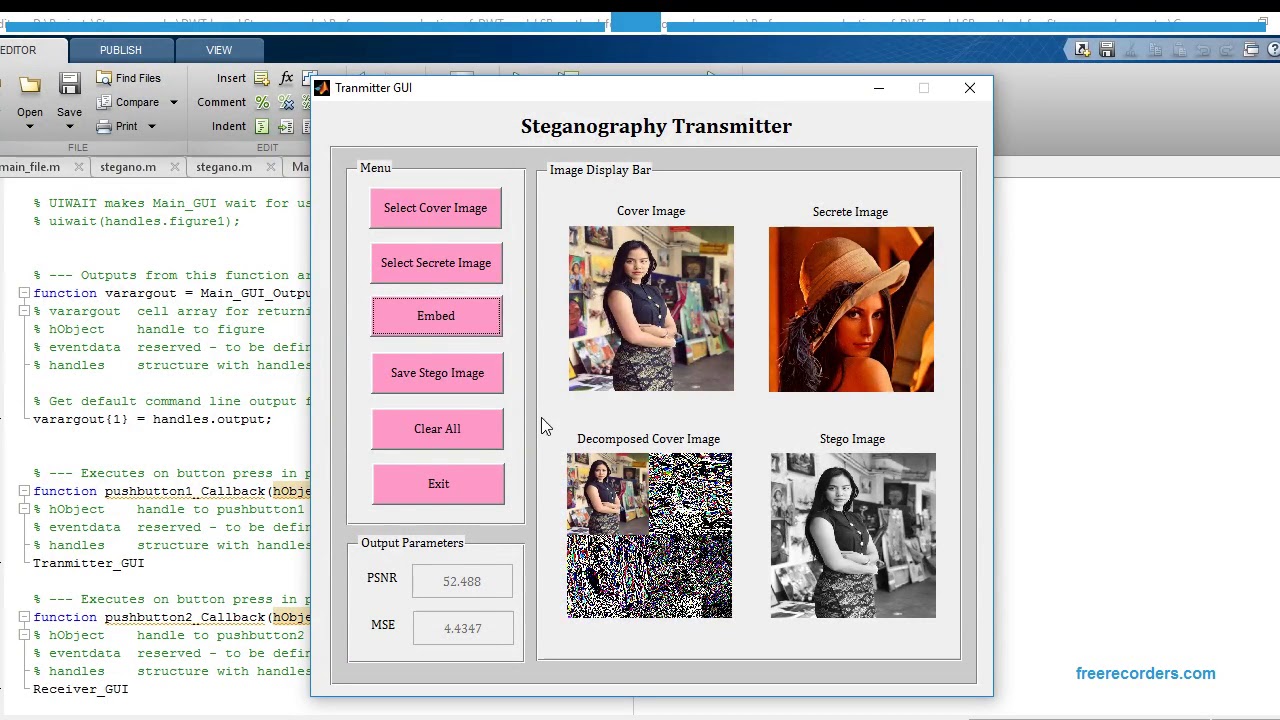Launch the Compare files tool
Viewport: 1280px width, 720px height.
tap(128, 102)
